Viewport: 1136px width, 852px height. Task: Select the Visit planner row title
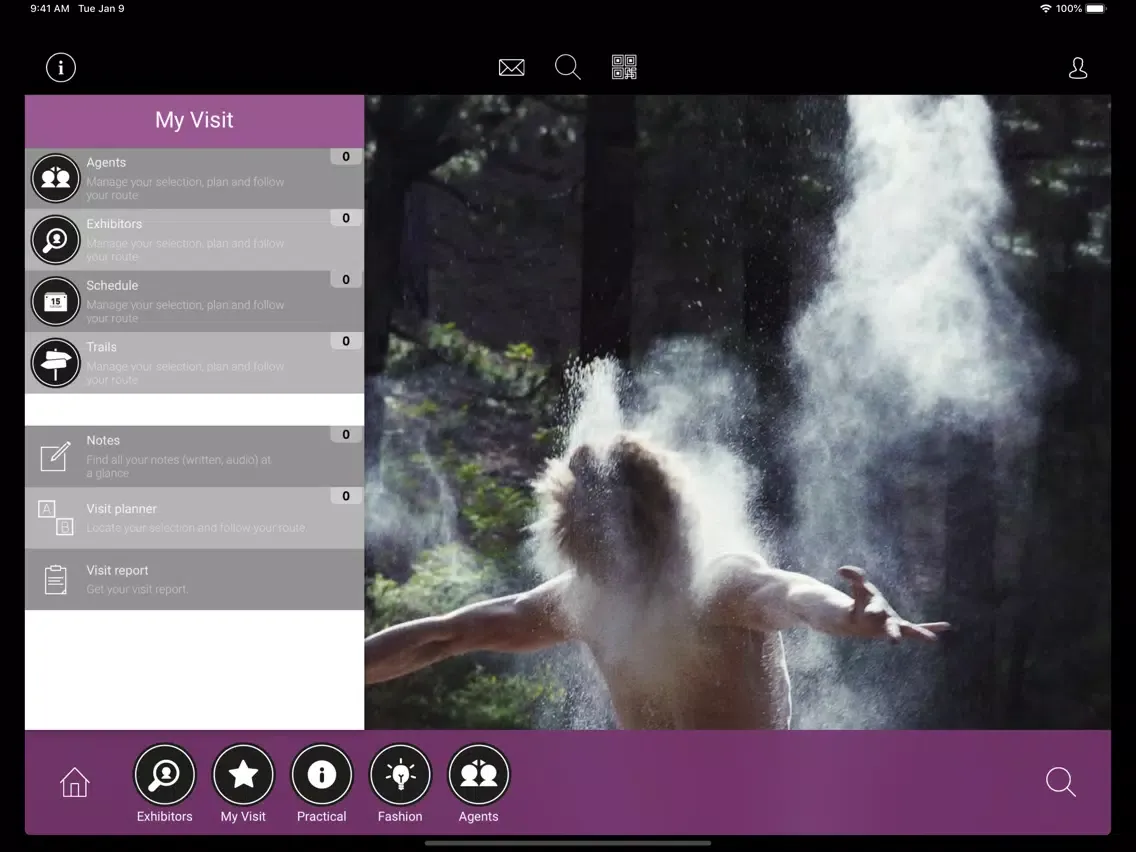click(121, 509)
